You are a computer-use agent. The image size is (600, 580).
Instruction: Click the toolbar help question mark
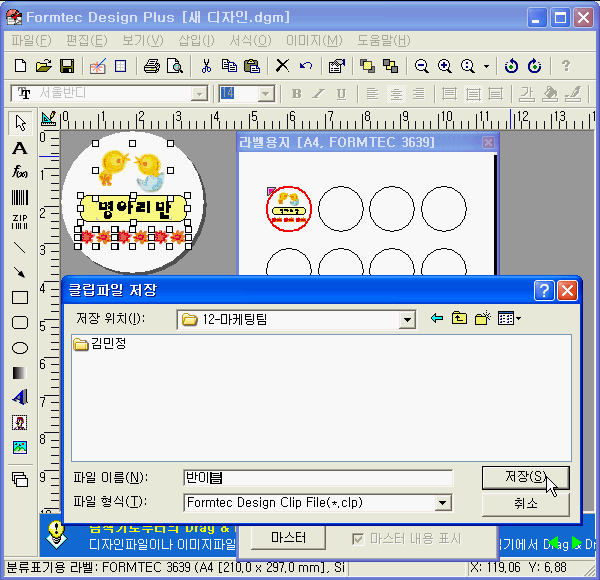(566, 66)
